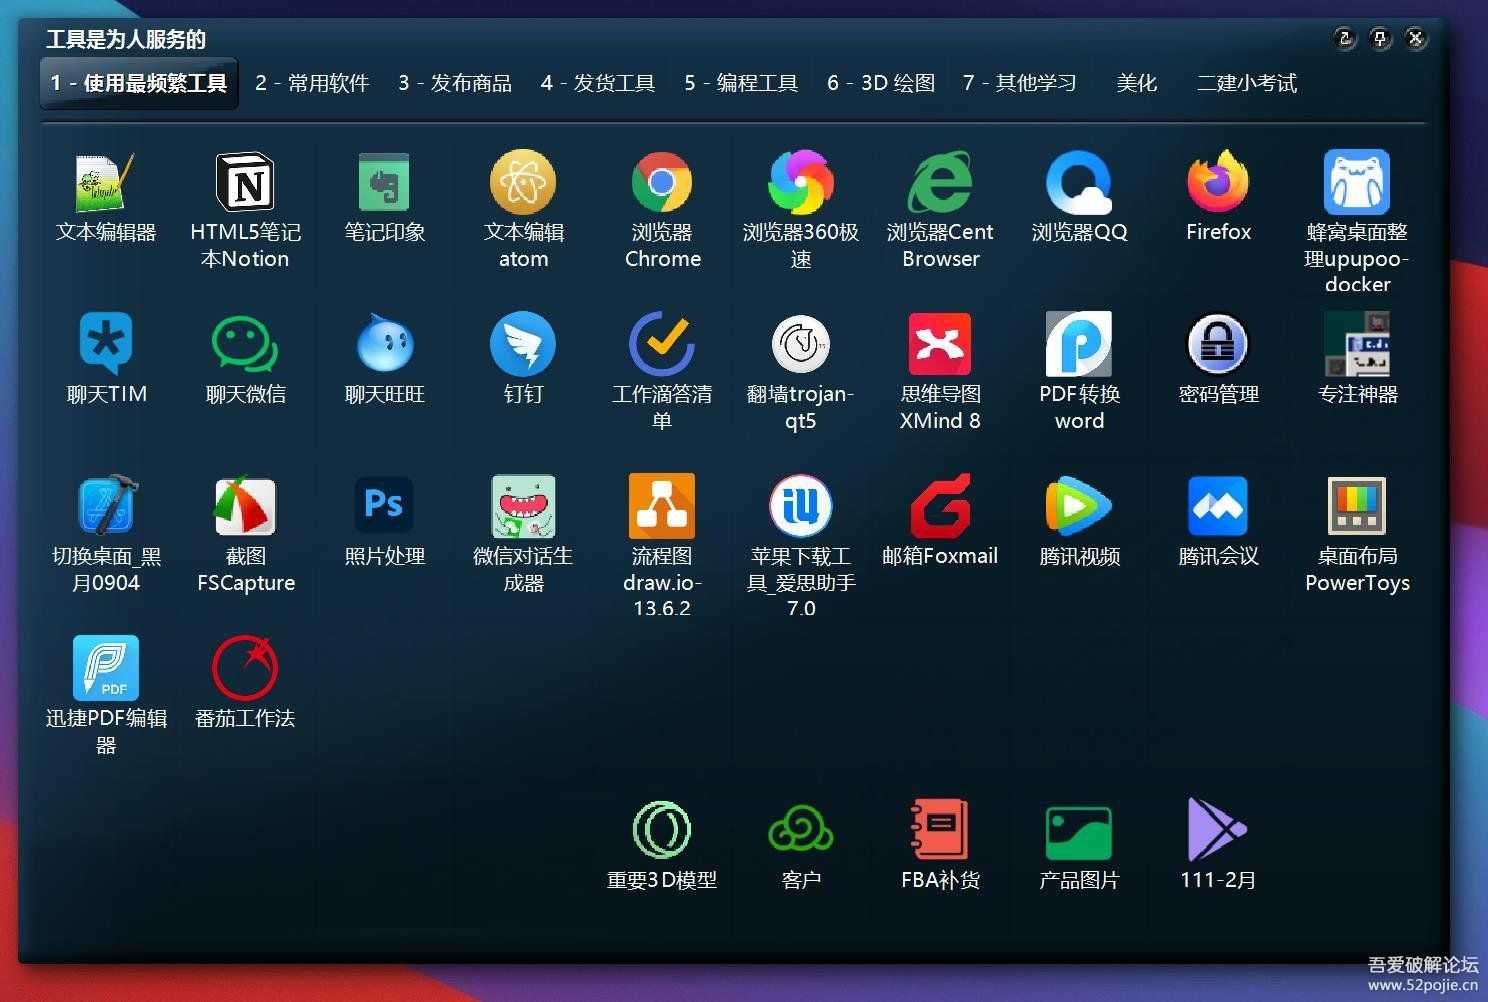Open 密码管理 password manager icon

pyautogui.click(x=1218, y=345)
